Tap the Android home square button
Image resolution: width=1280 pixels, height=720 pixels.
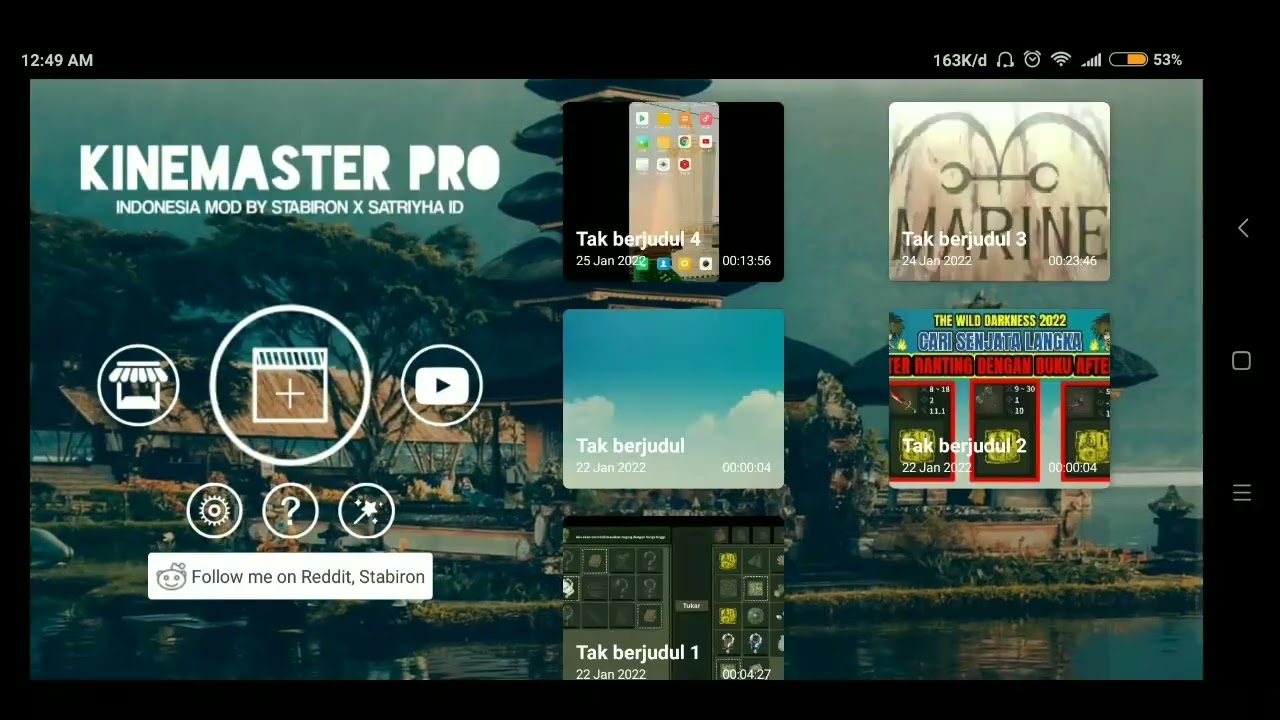(1242, 361)
